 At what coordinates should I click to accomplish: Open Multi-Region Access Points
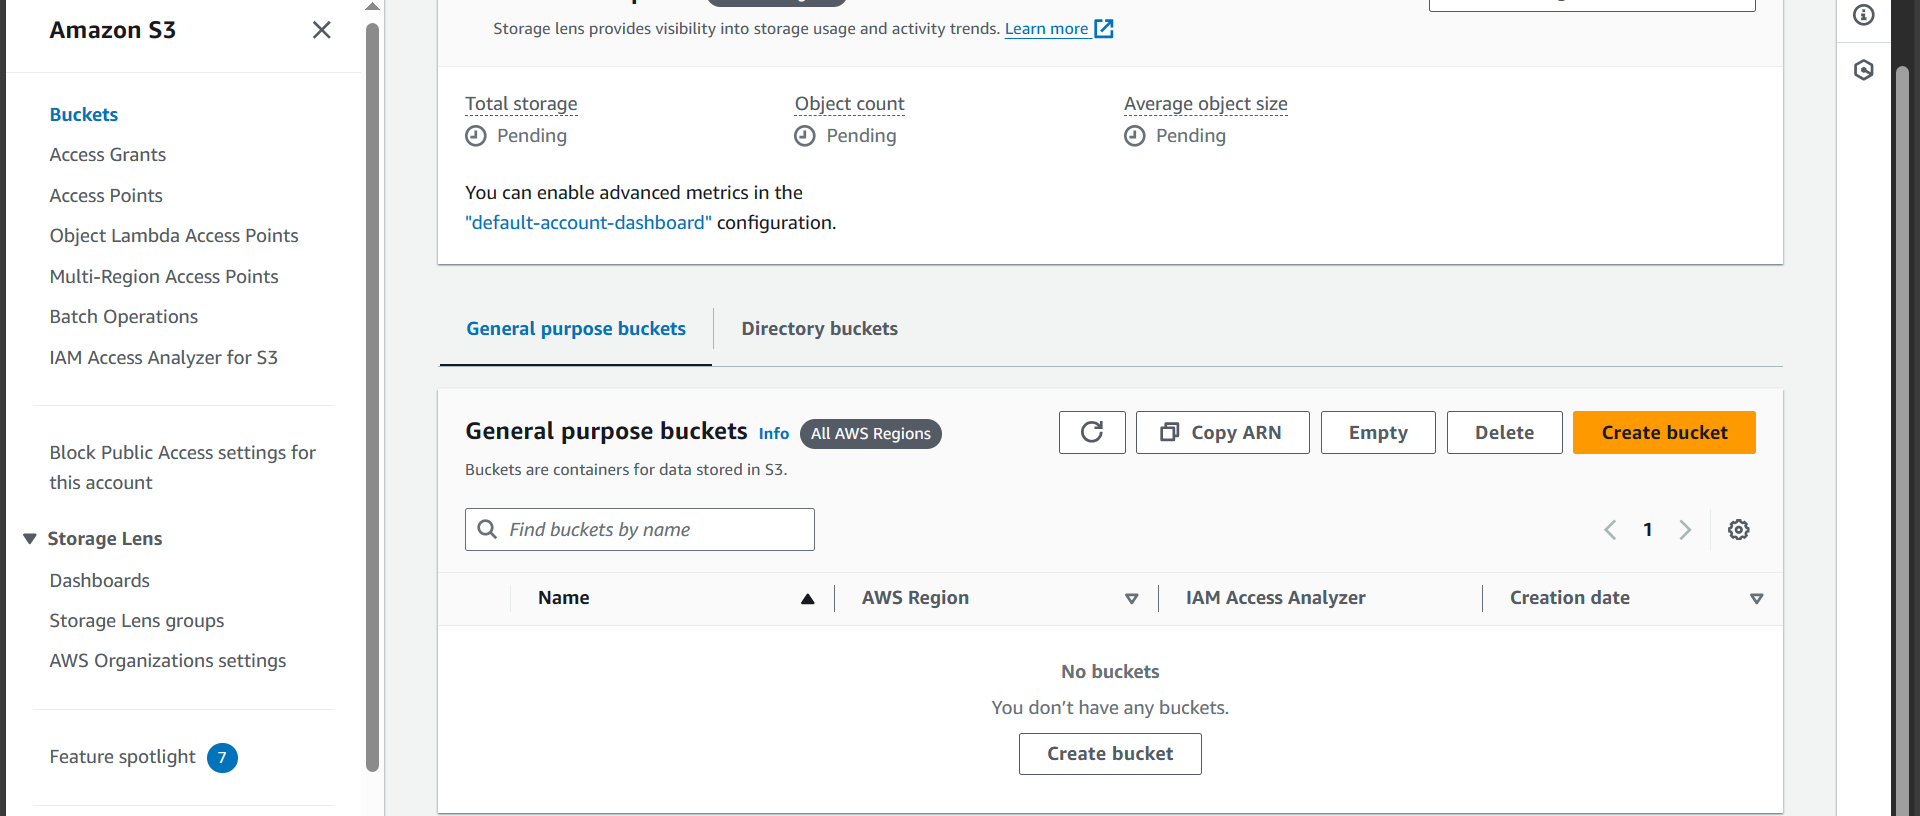[164, 277]
